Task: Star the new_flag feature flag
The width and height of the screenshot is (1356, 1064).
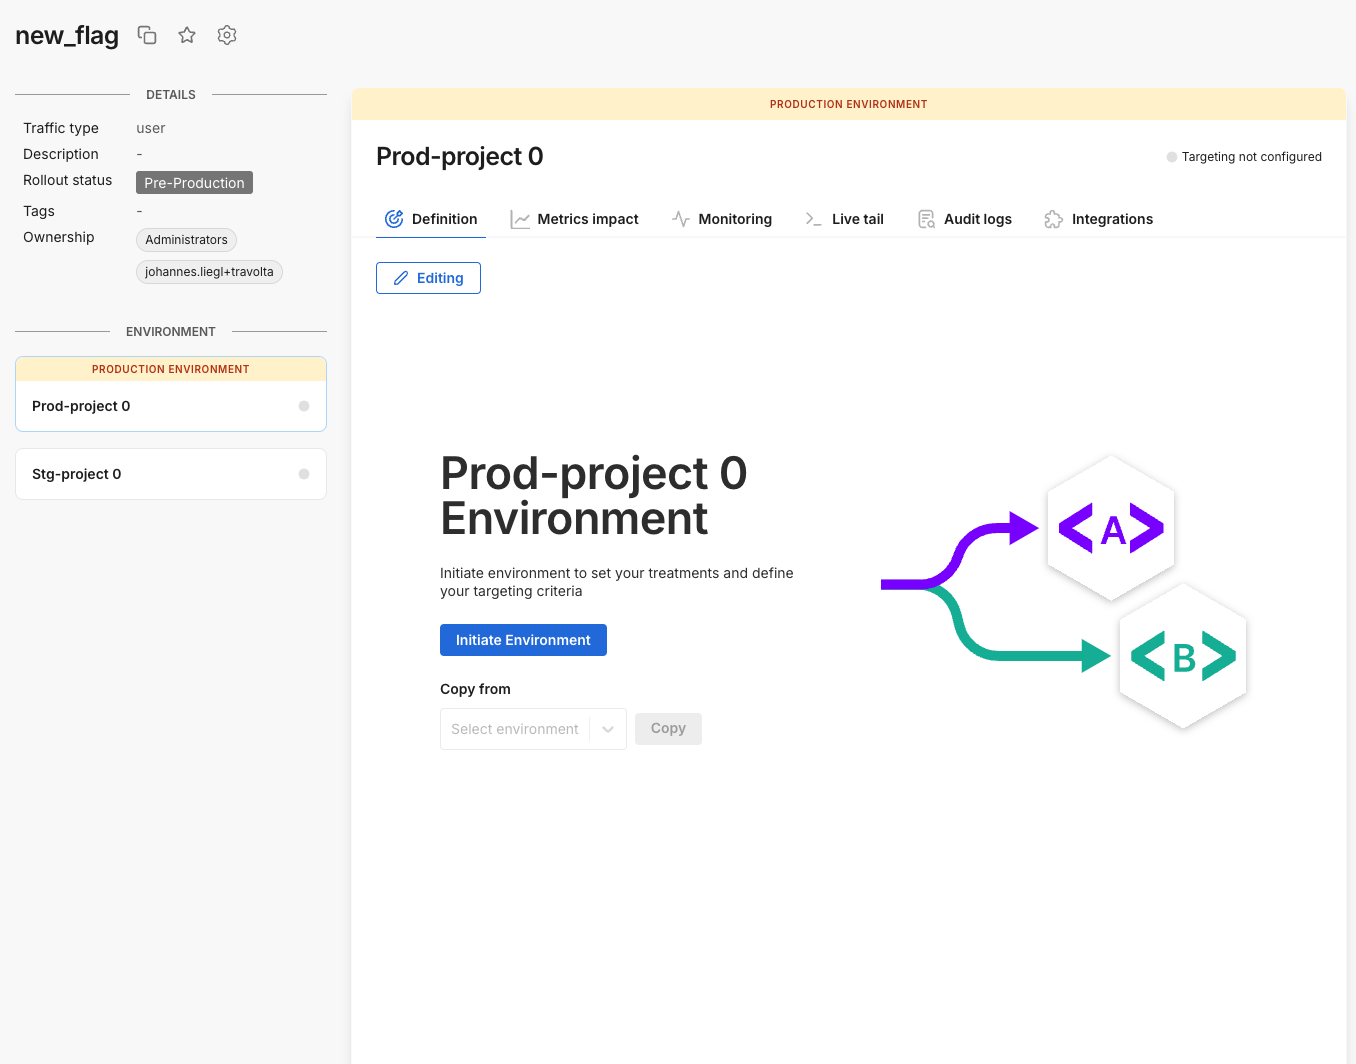Action: click(x=187, y=35)
